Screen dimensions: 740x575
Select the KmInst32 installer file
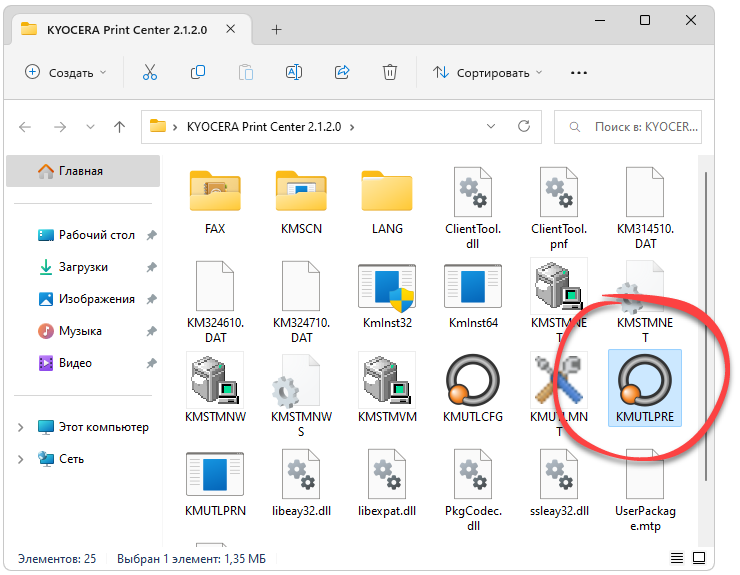coord(386,298)
